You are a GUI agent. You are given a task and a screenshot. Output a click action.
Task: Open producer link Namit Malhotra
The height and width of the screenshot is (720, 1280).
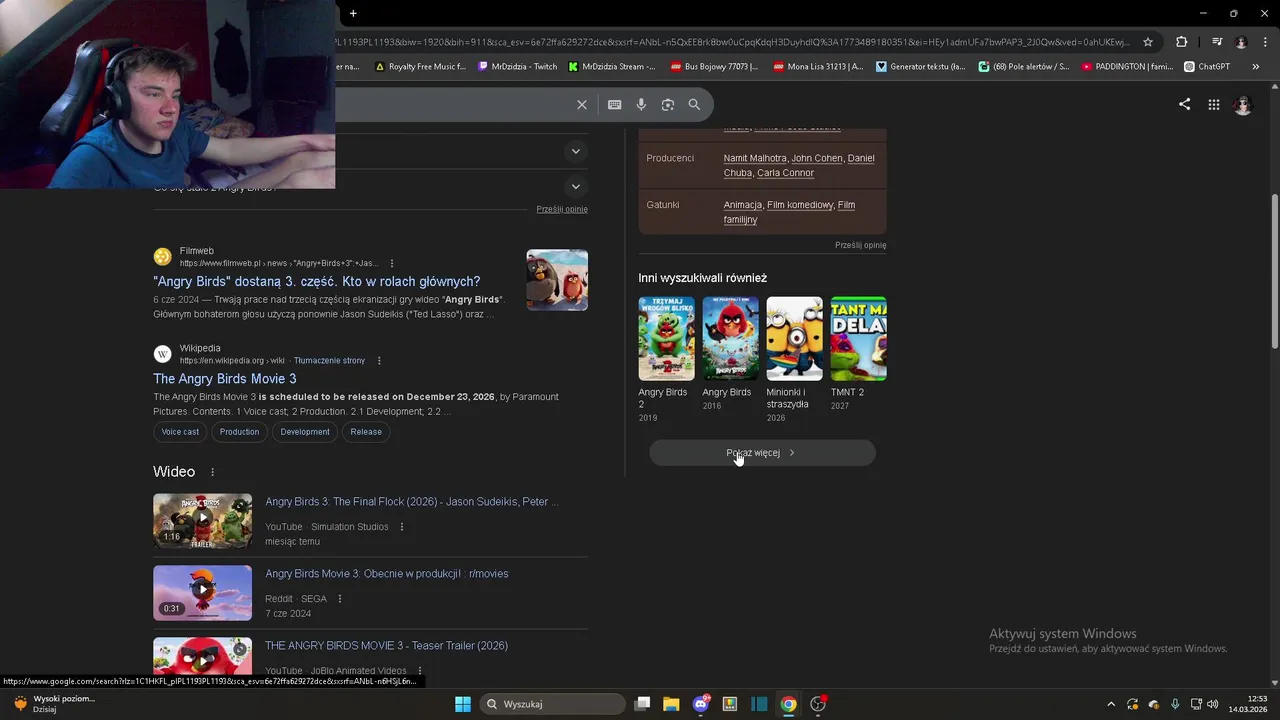755,158
